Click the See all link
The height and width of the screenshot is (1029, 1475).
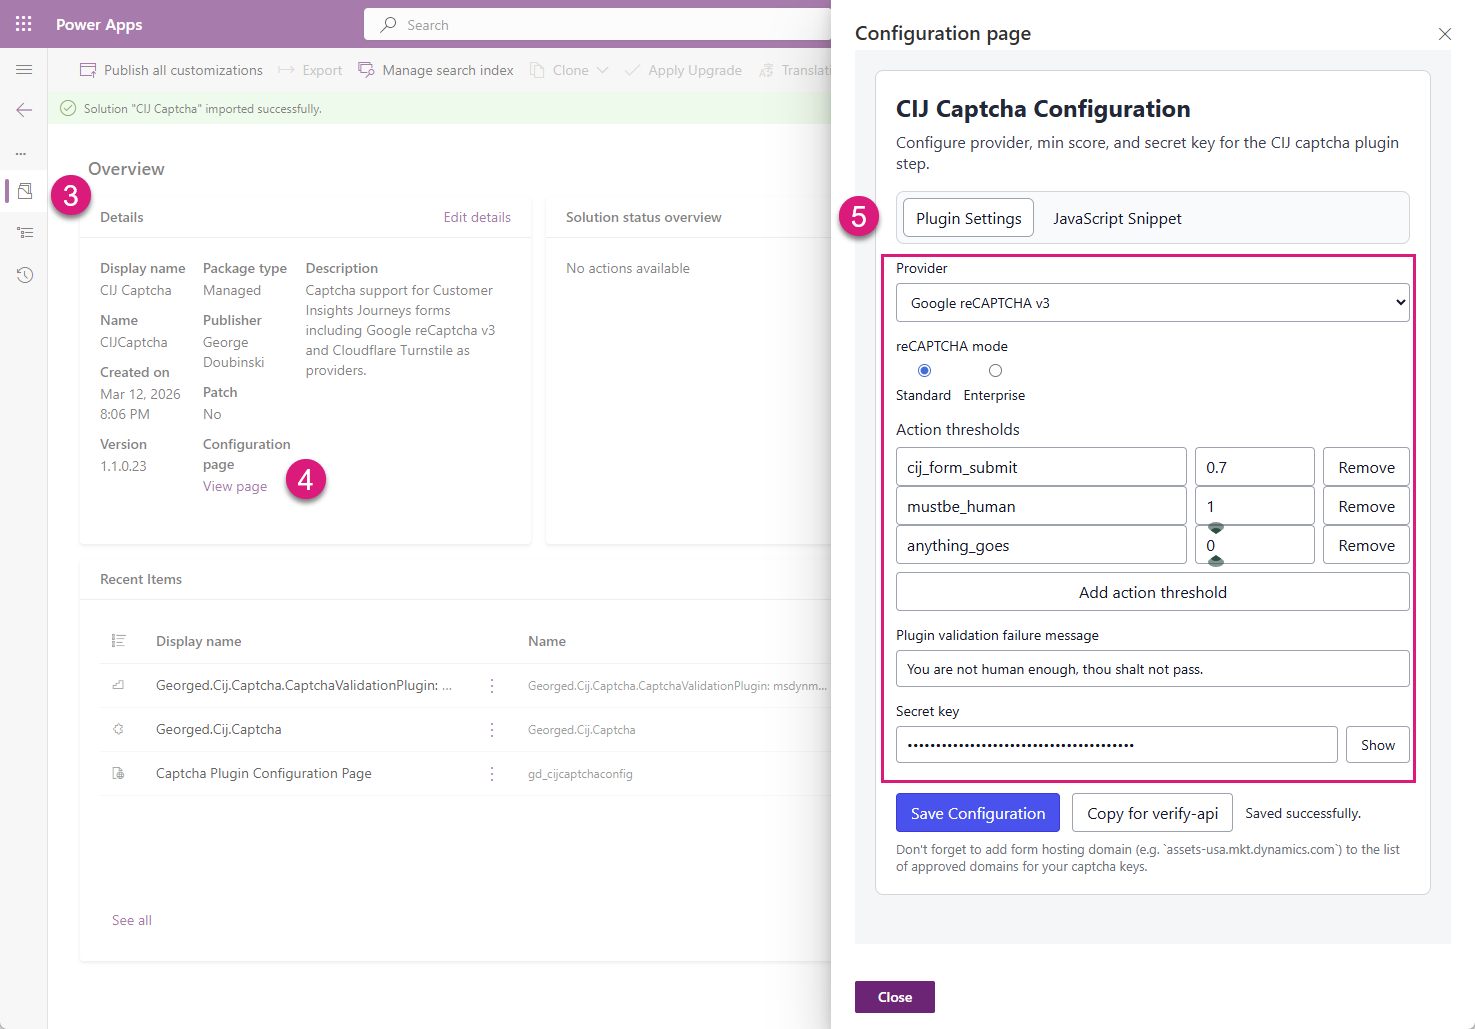click(132, 920)
